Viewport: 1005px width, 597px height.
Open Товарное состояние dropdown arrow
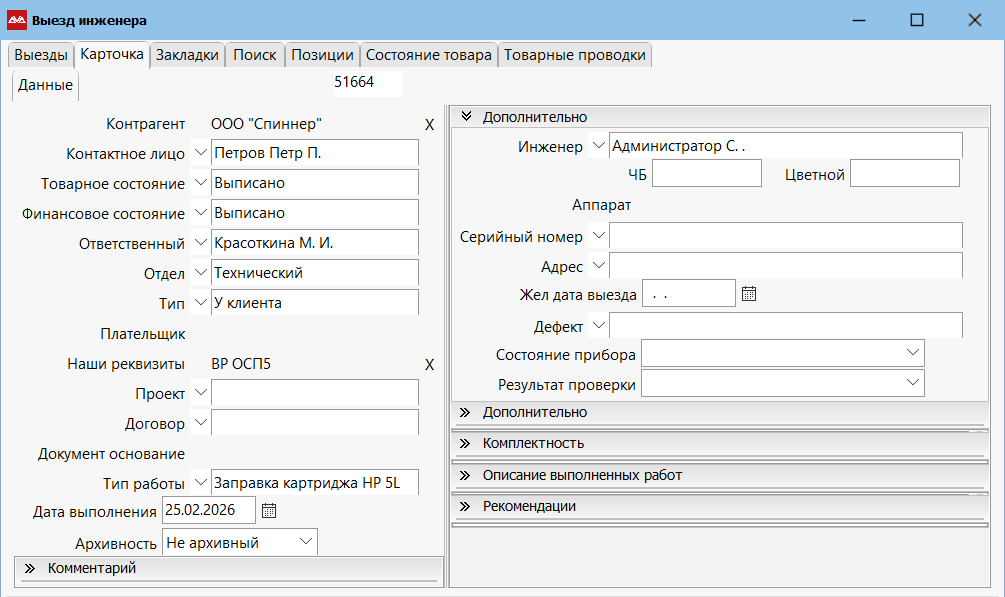pyautogui.click(x=200, y=183)
